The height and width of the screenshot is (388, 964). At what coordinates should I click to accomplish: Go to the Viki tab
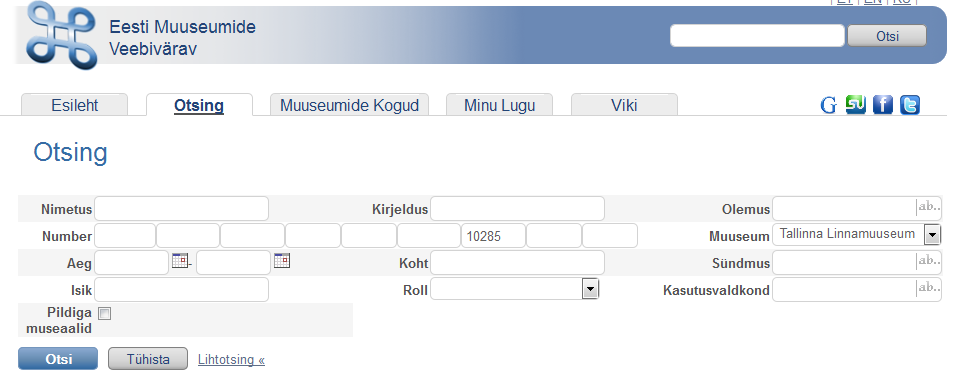click(x=624, y=105)
